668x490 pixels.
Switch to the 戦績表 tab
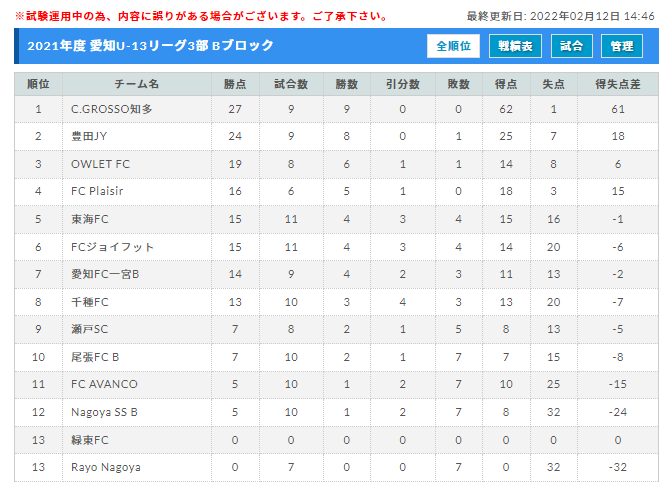pyautogui.click(x=515, y=46)
